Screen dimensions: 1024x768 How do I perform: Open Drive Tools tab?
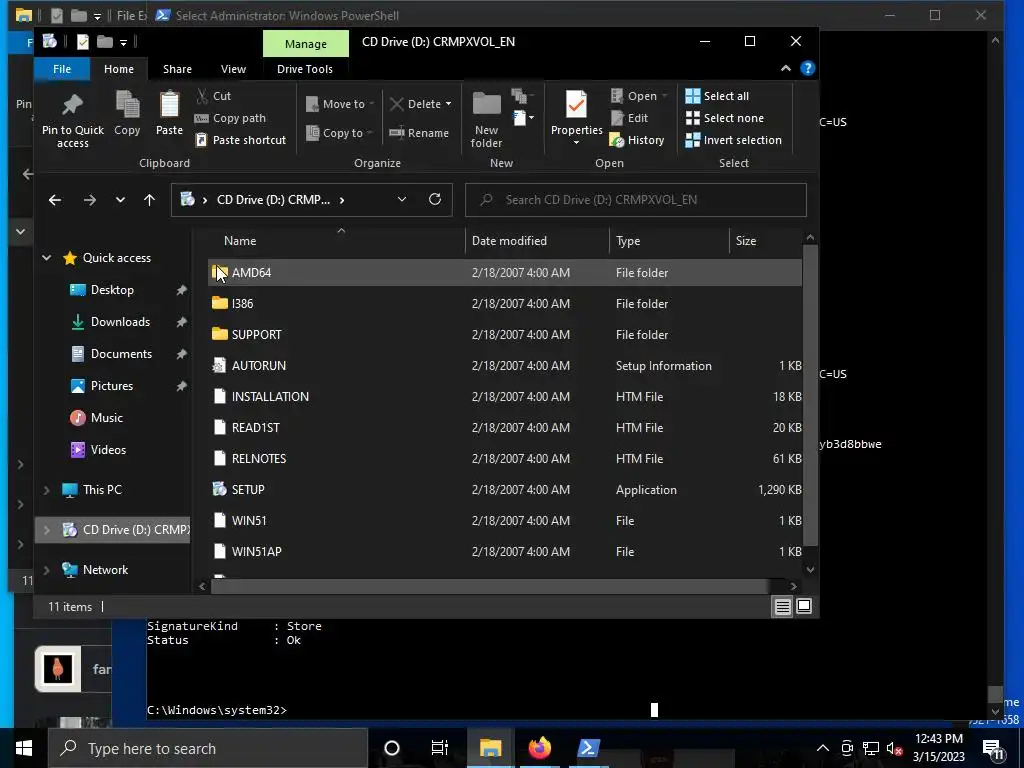[x=305, y=69]
